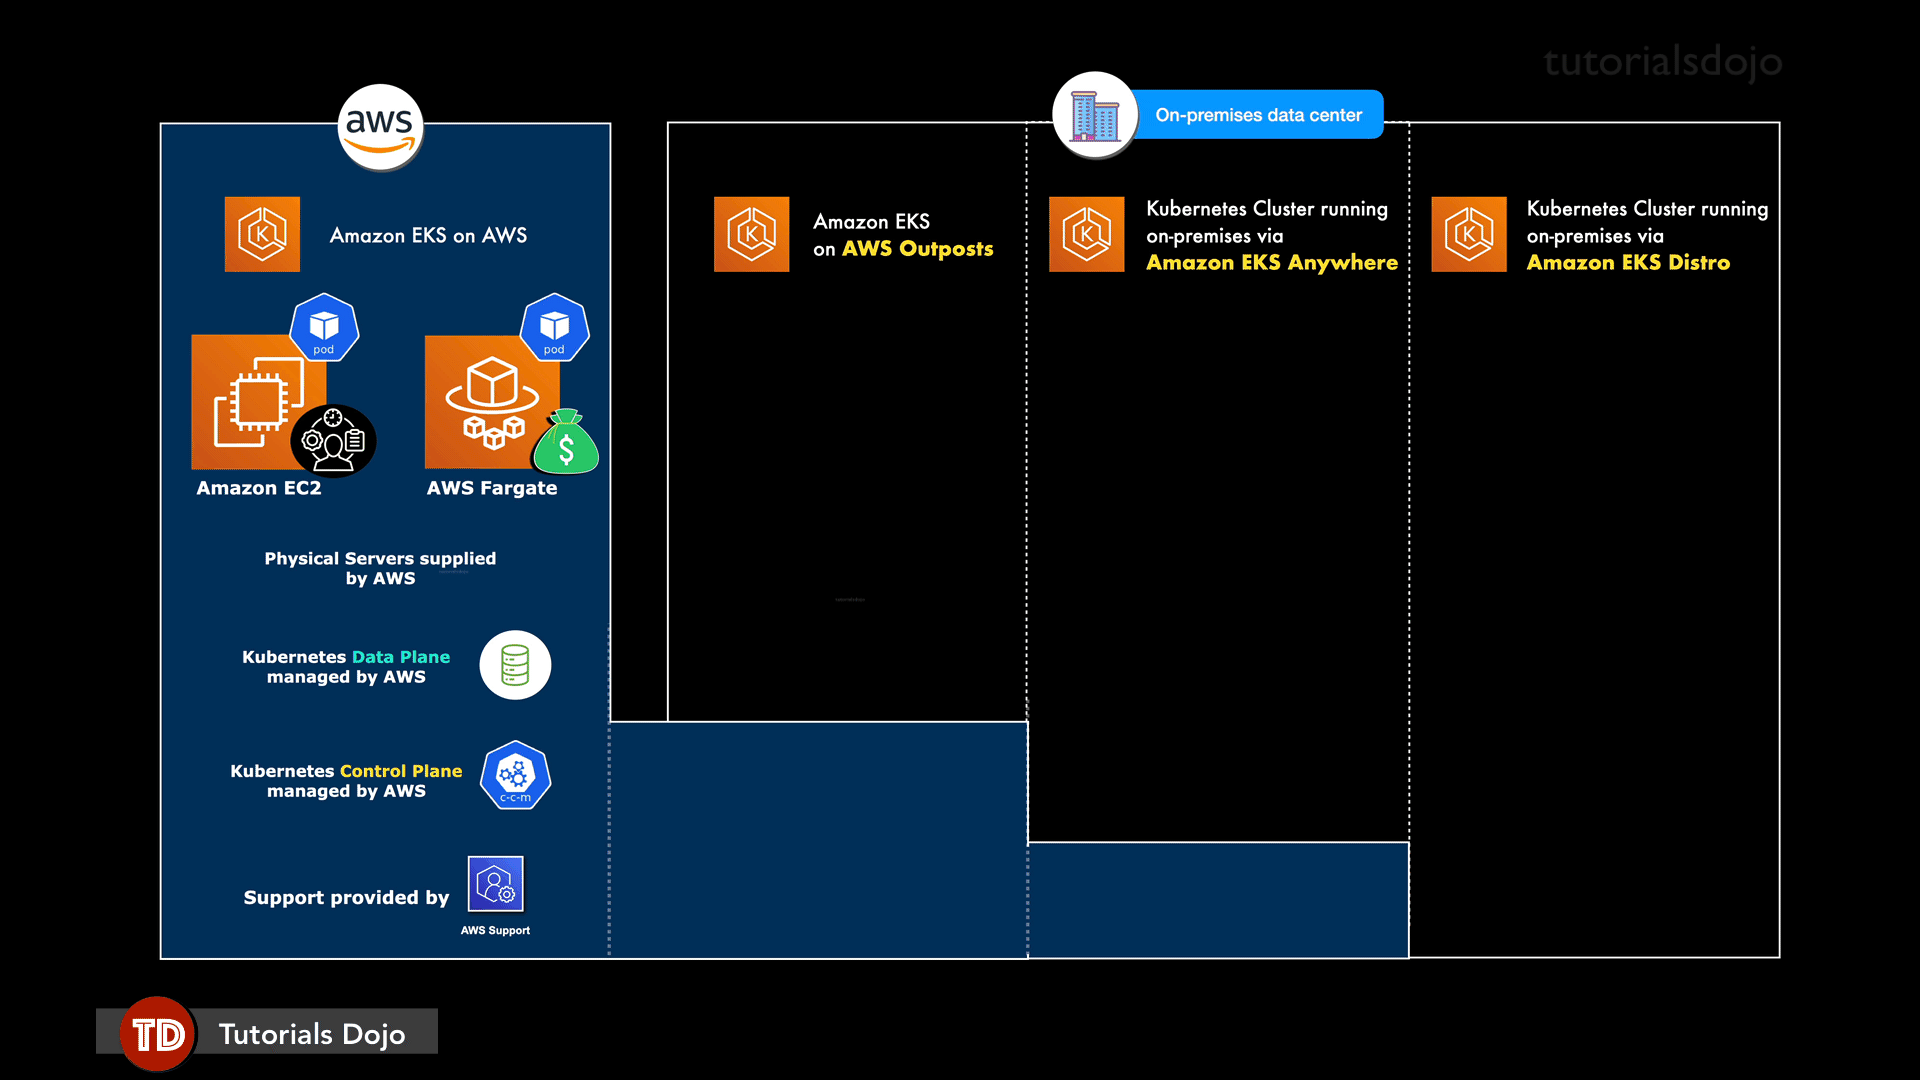
Task: Select the EKS Distro Kubernetes cluster icon
Action: click(x=1468, y=233)
